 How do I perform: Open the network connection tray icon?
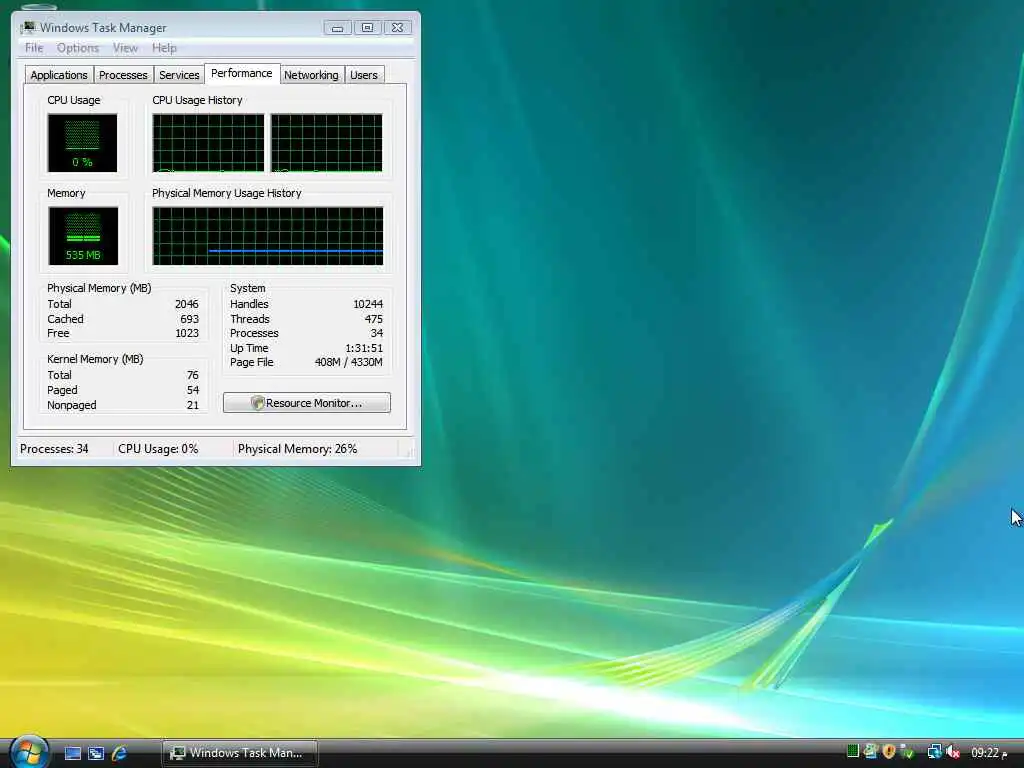pos(935,752)
